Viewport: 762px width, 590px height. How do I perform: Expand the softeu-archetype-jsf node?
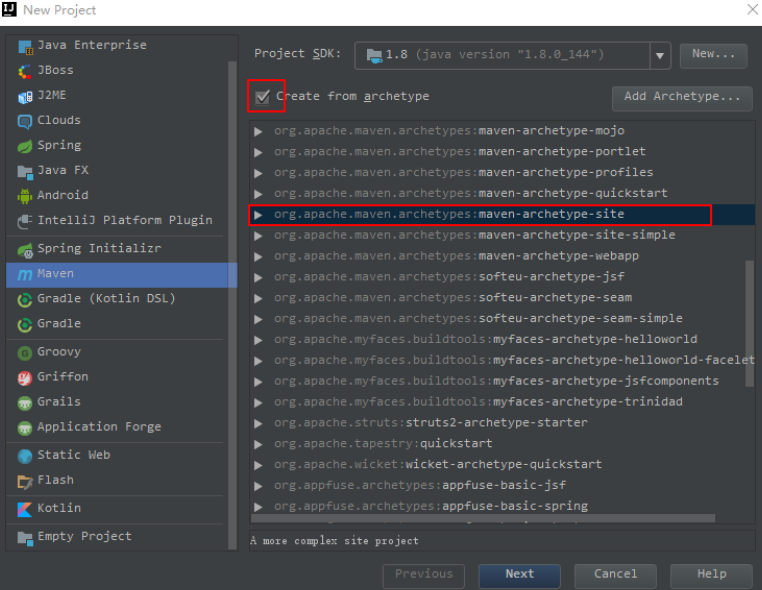(258, 278)
